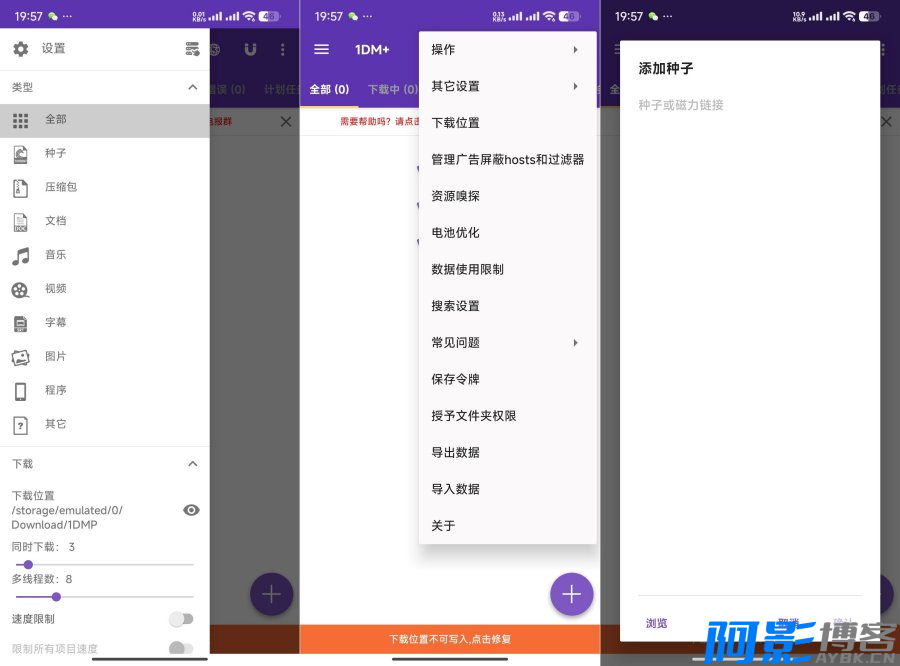900x666 pixels.
Task: Adjust the 多线程数 slider
Action: 56,597
